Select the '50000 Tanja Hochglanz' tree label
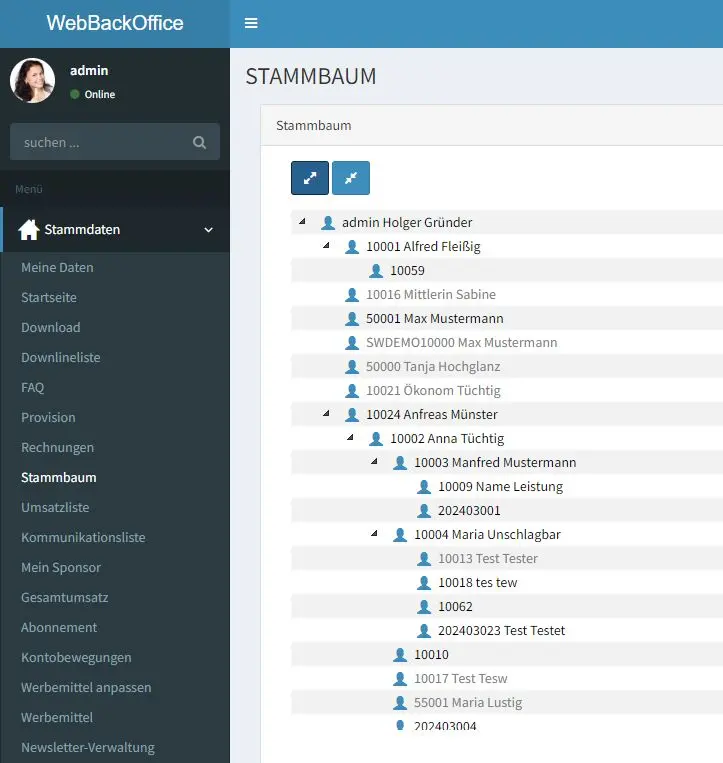723x763 pixels. (x=433, y=366)
